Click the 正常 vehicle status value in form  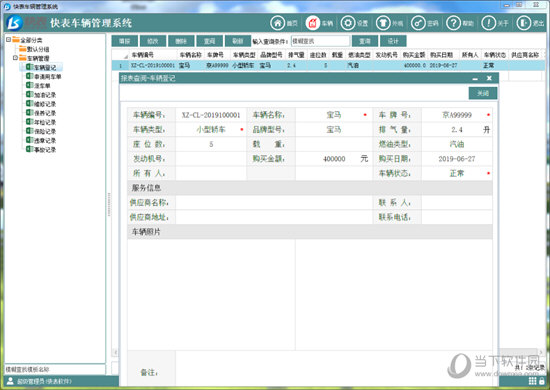click(x=457, y=173)
